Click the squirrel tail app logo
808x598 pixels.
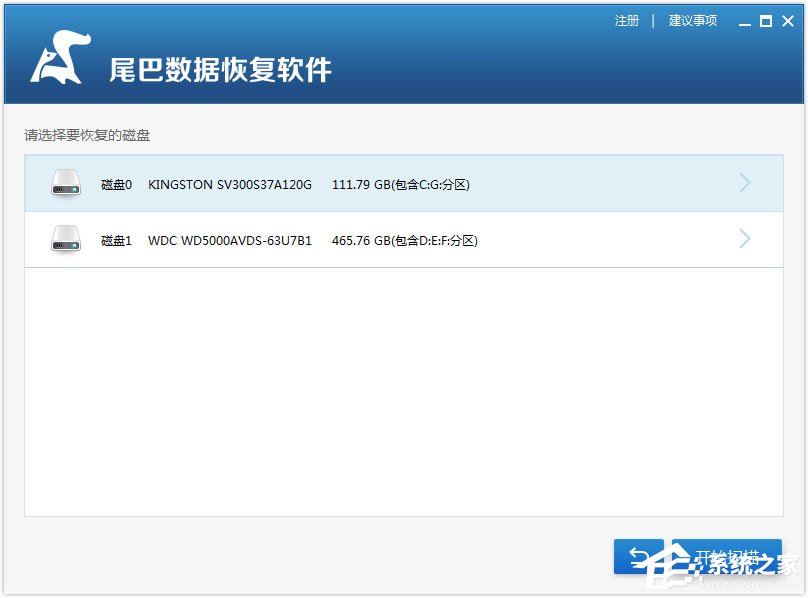[x=60, y=59]
